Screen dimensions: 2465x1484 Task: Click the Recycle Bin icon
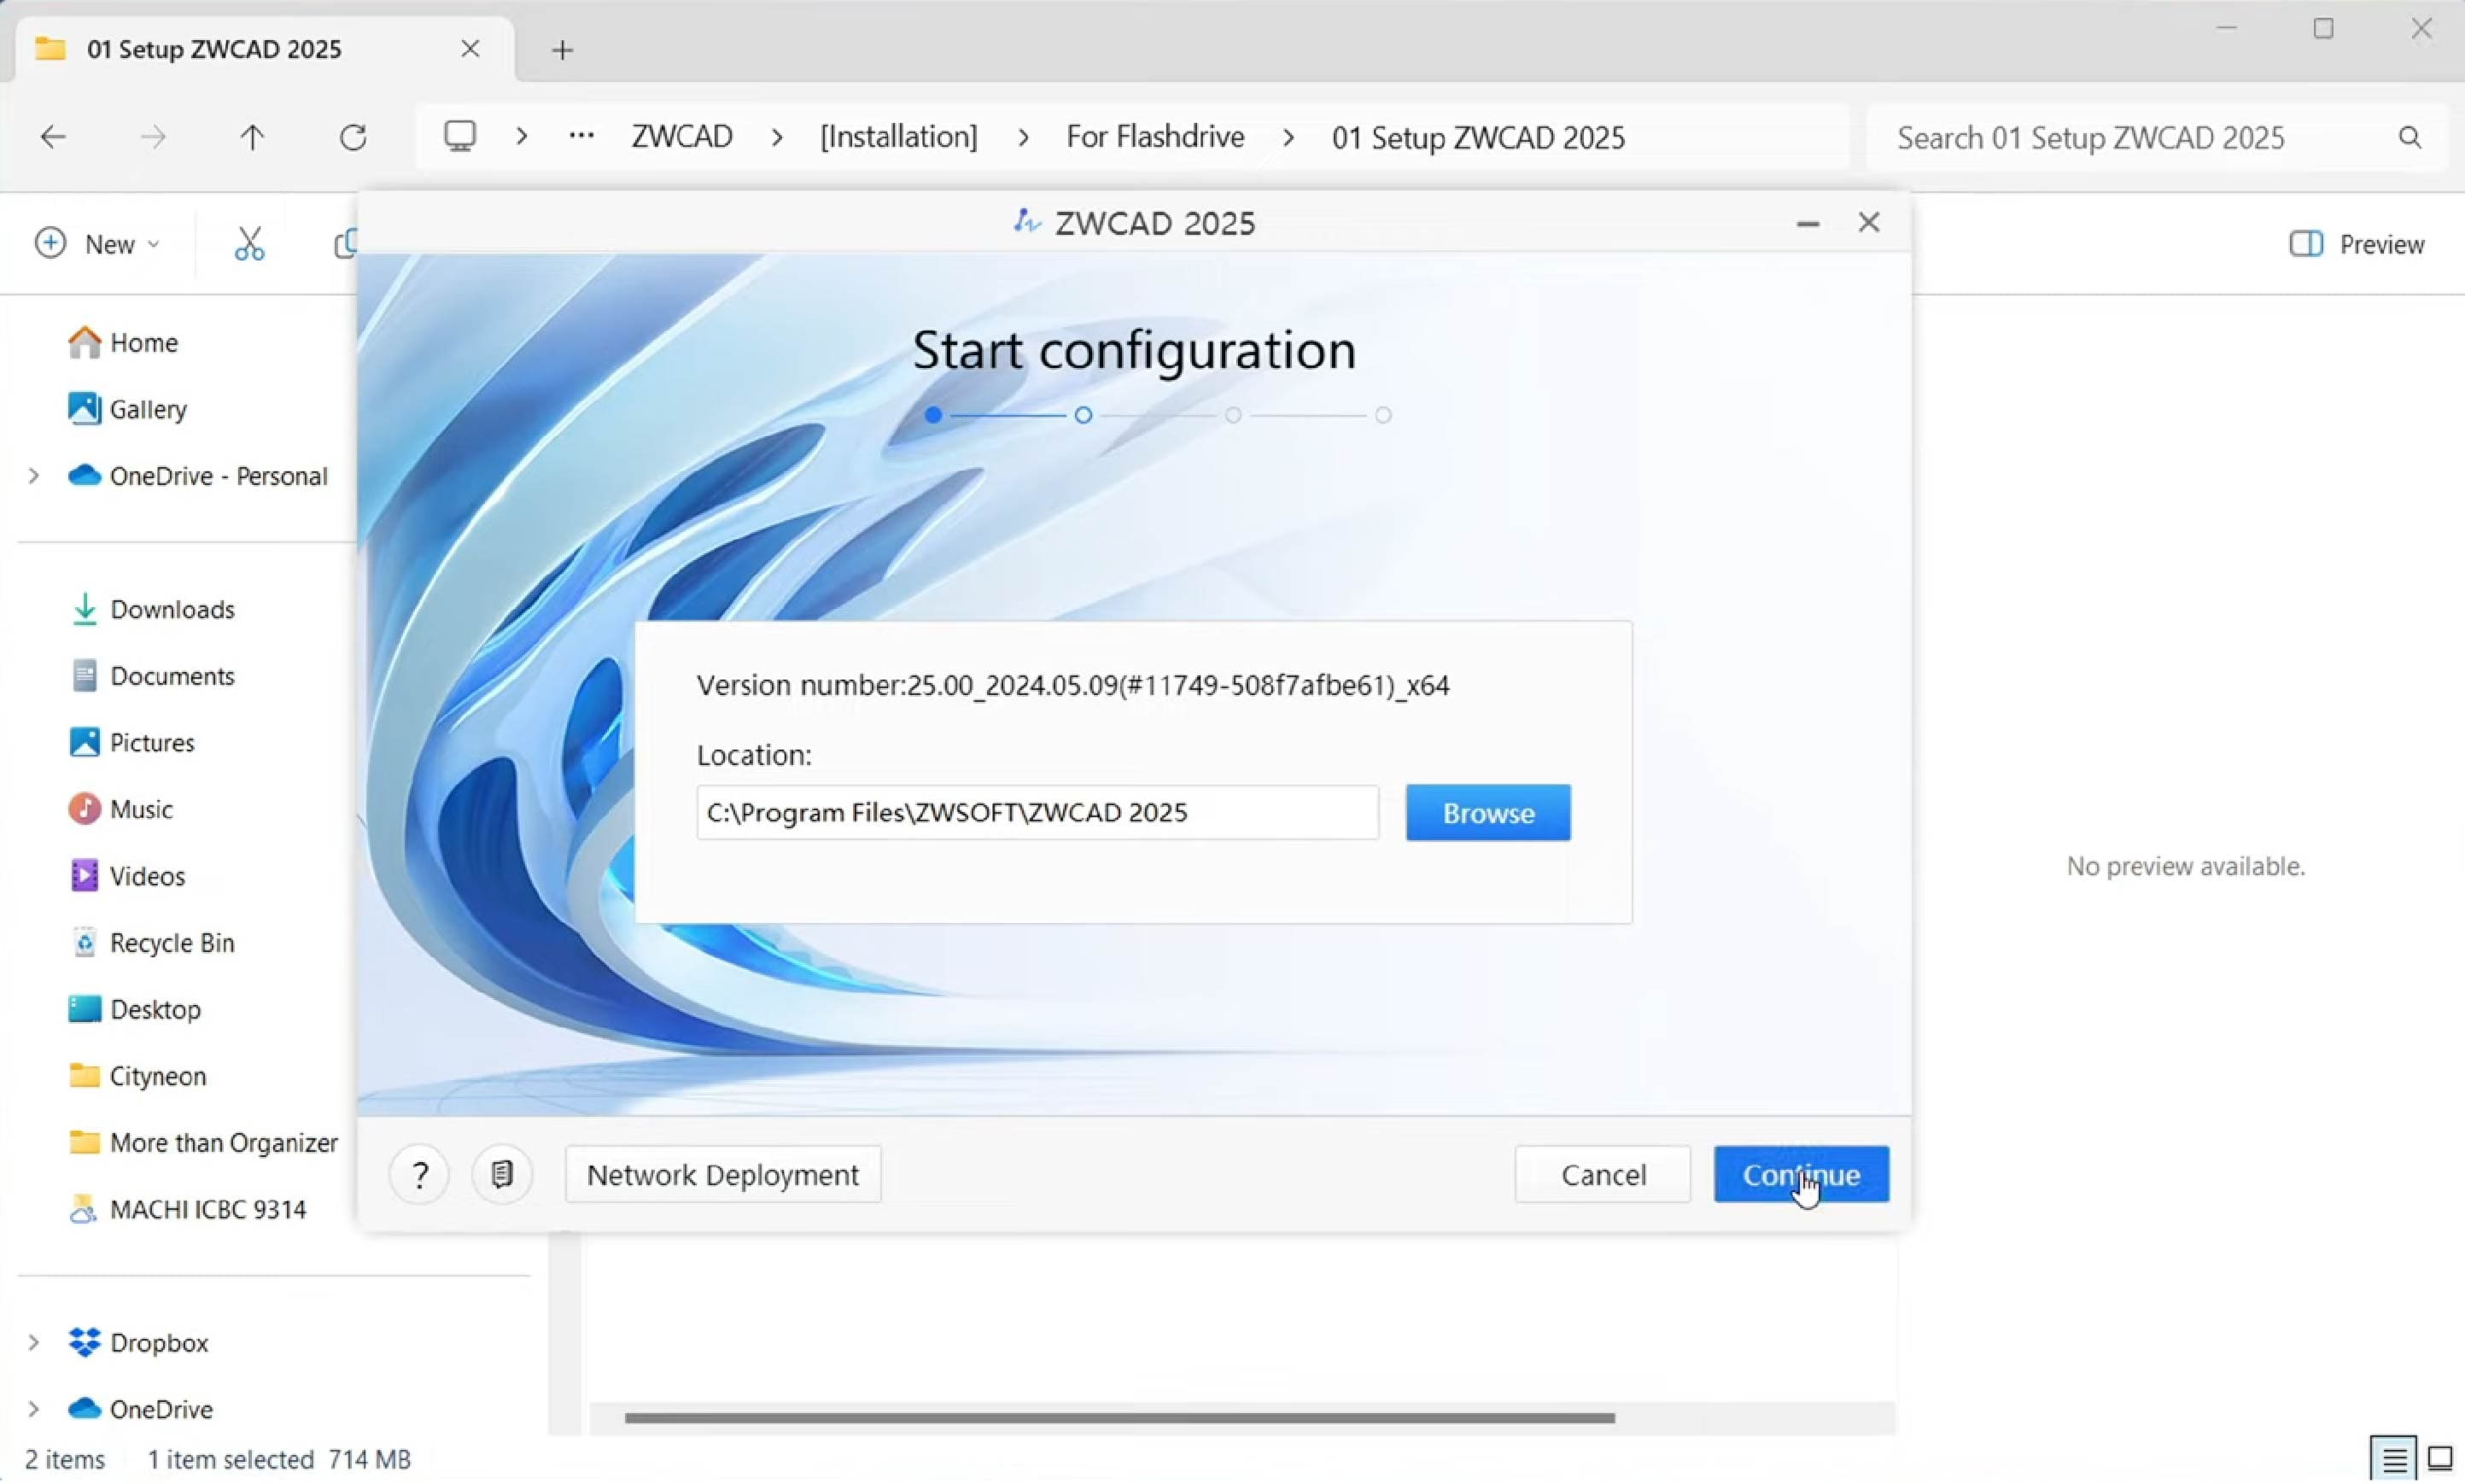[83, 942]
